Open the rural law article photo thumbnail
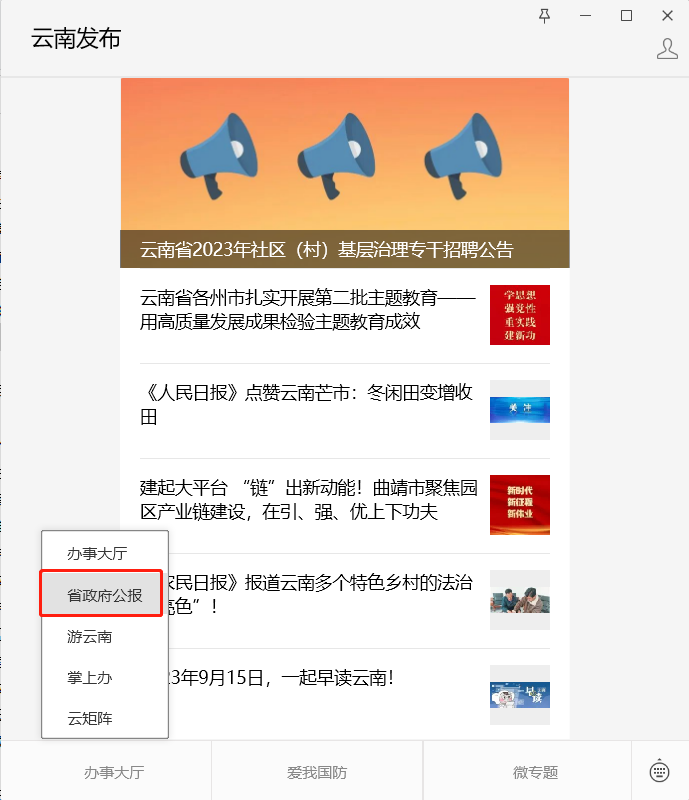 [x=520, y=599]
